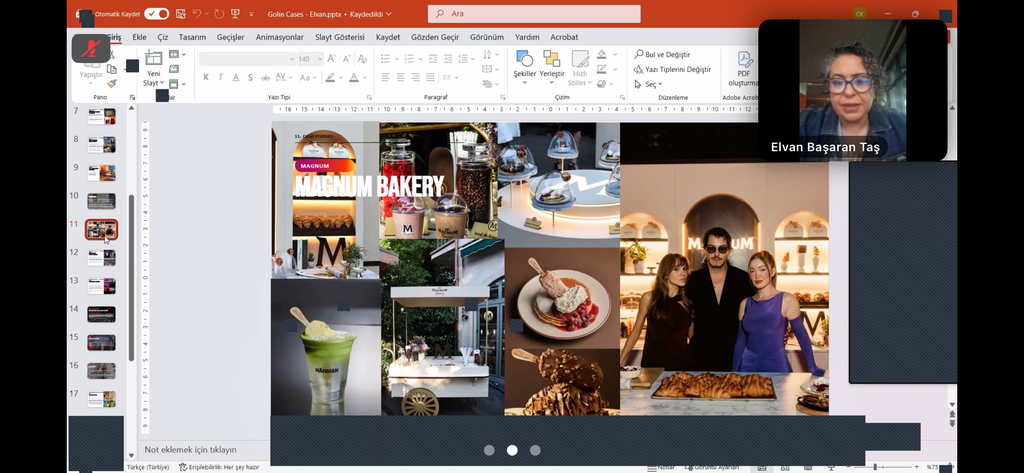Click Bul ve Değiştir button
The height and width of the screenshot is (473, 1024).
point(667,54)
